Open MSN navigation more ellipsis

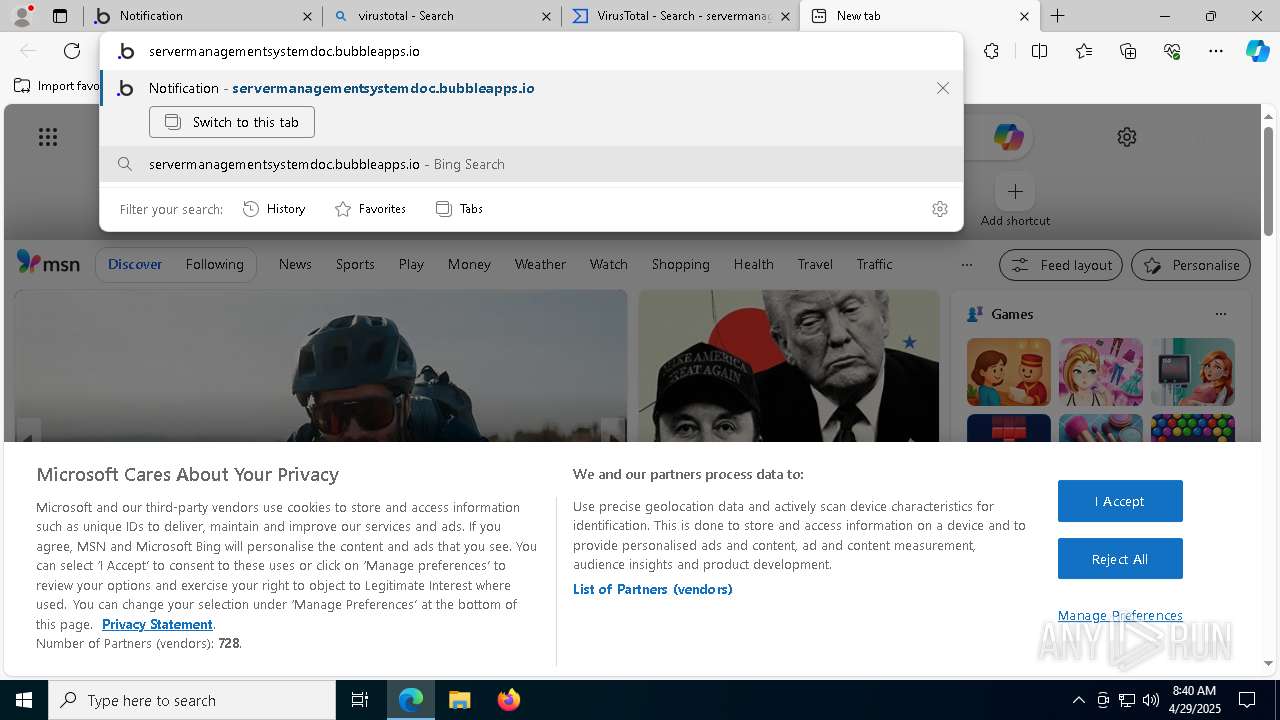coord(966,265)
